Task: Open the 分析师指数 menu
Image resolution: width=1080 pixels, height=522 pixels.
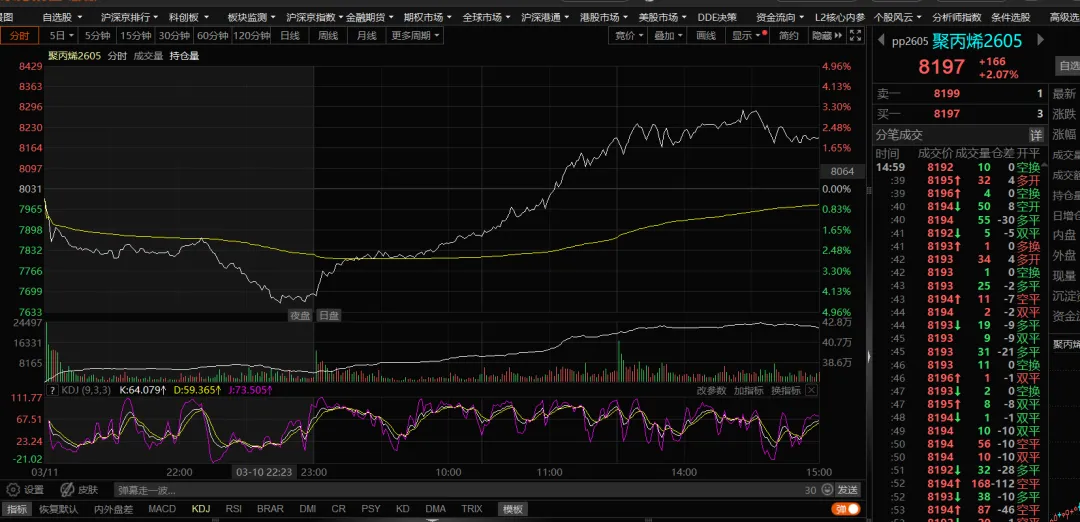Action: click(957, 17)
